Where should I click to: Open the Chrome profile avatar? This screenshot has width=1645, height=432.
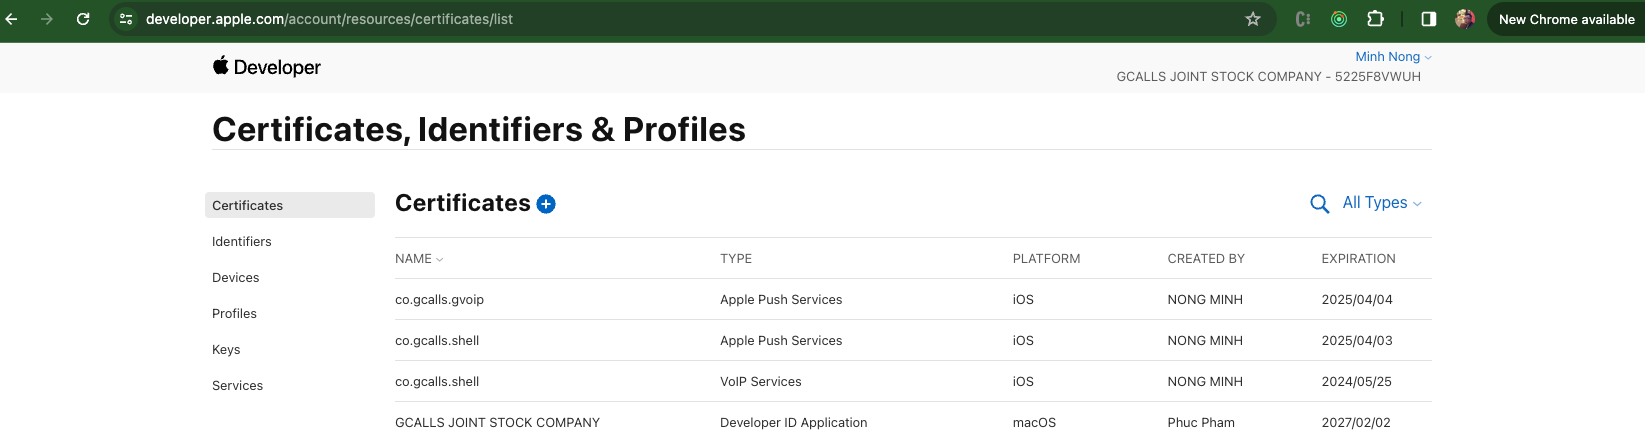1464,19
